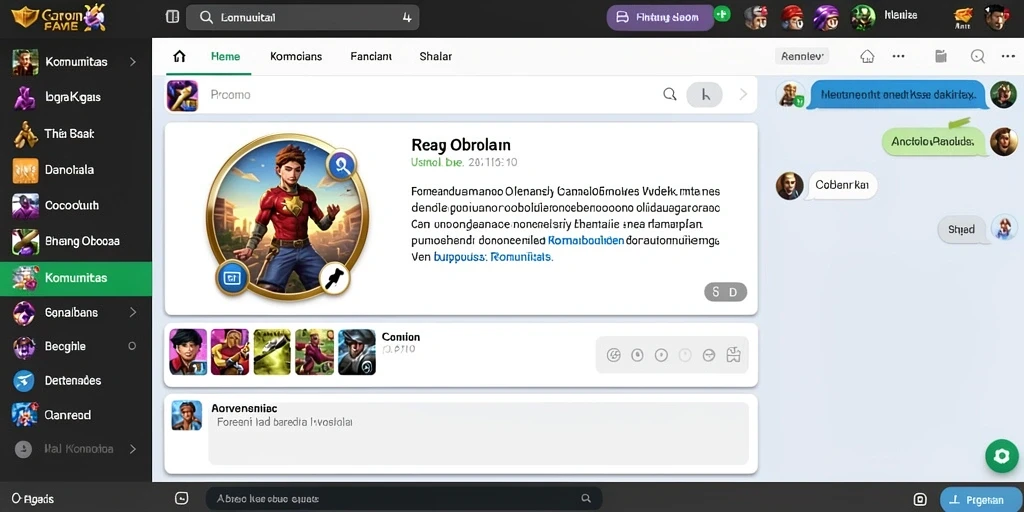The height and width of the screenshot is (512, 1024).
Task: Click the blue card badge on portrait
Action: [232, 278]
